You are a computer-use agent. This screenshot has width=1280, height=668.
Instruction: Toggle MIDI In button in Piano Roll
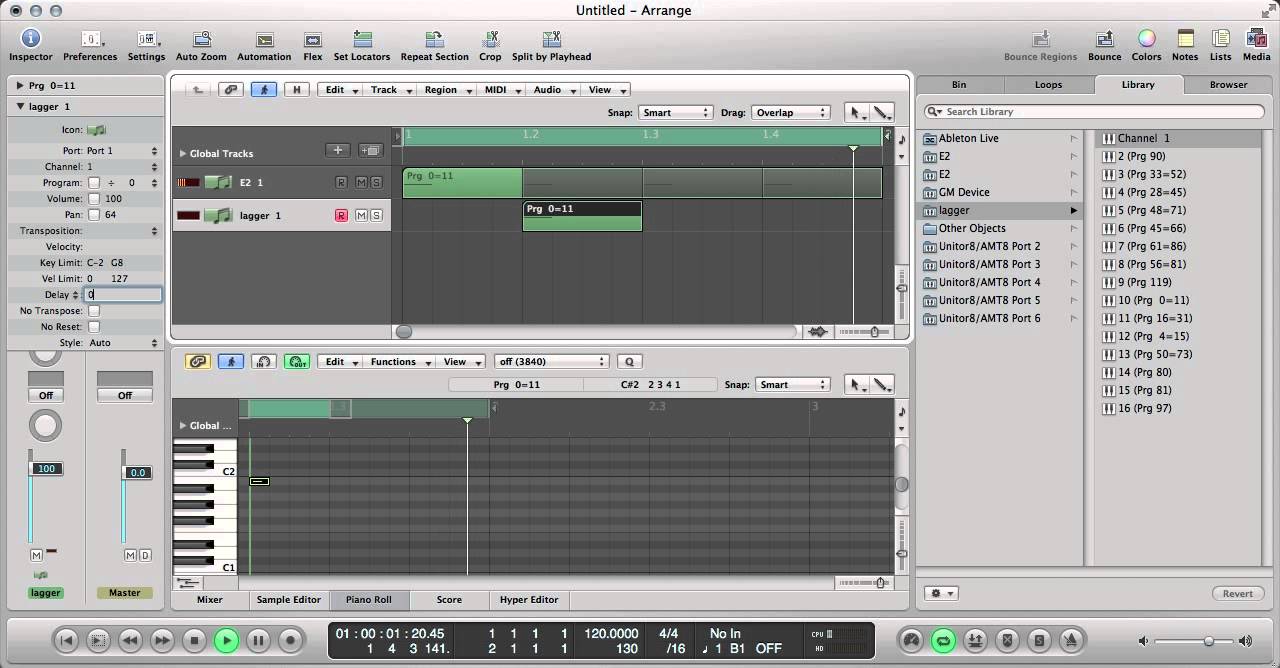[264, 362]
